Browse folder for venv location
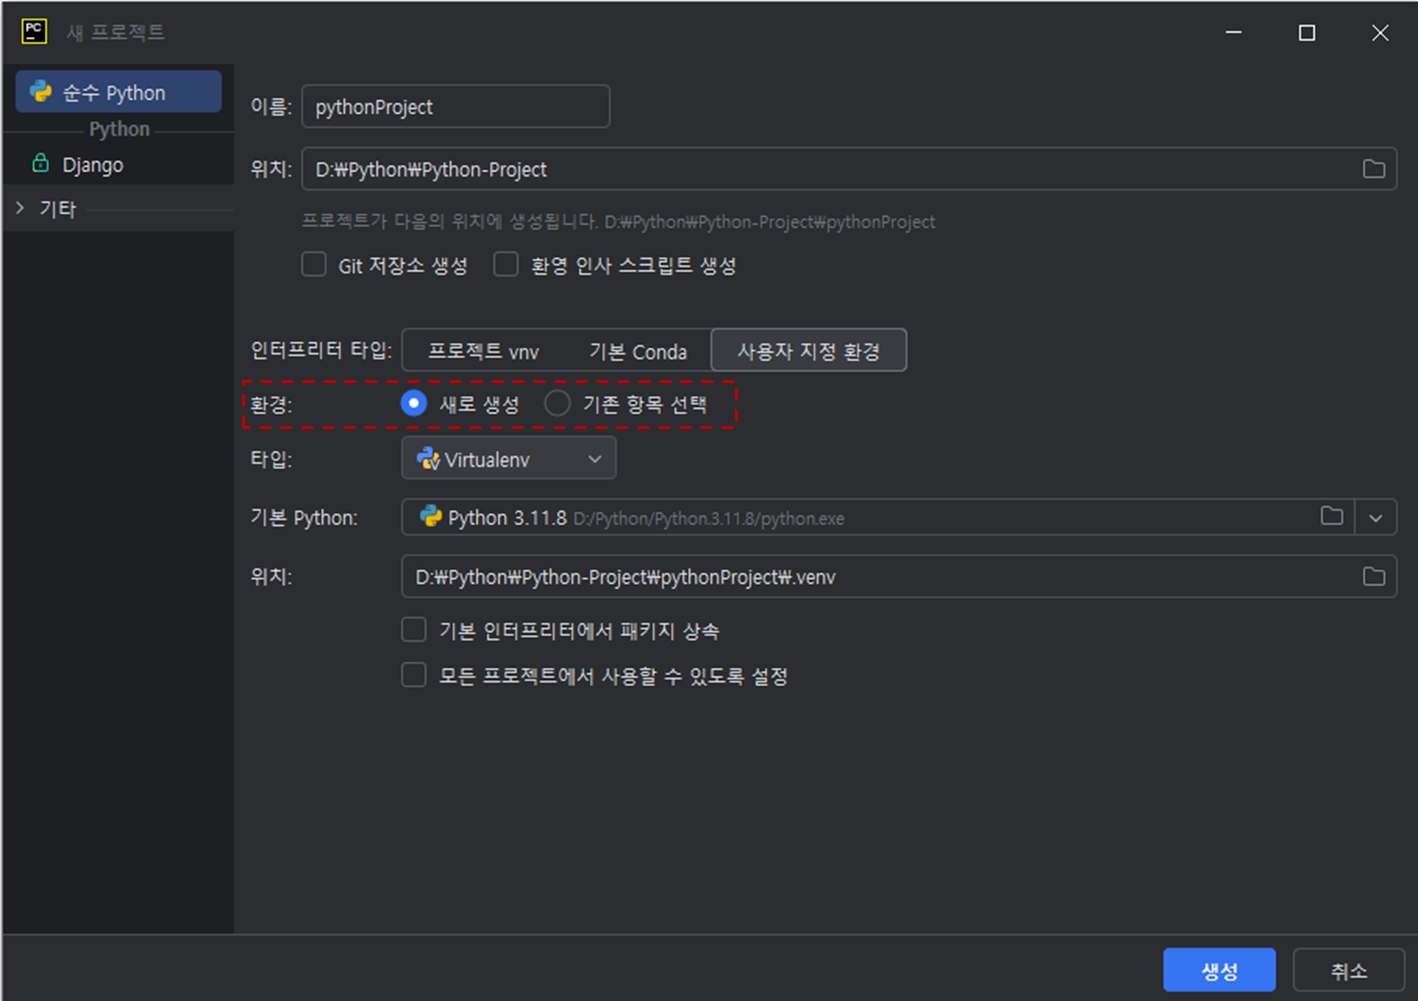Screen dimensions: 1418x1001 (x=1374, y=577)
